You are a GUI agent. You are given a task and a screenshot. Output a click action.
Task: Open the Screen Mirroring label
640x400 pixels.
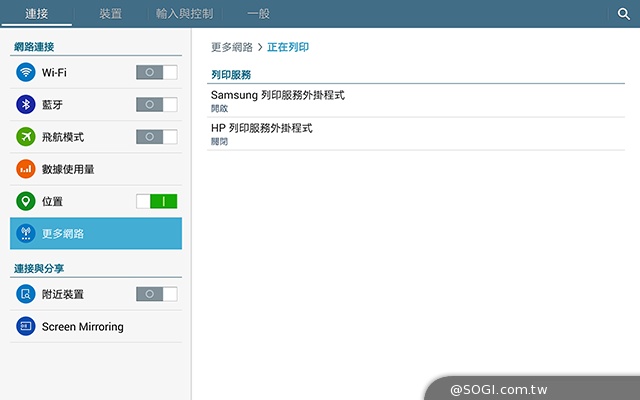click(82, 327)
